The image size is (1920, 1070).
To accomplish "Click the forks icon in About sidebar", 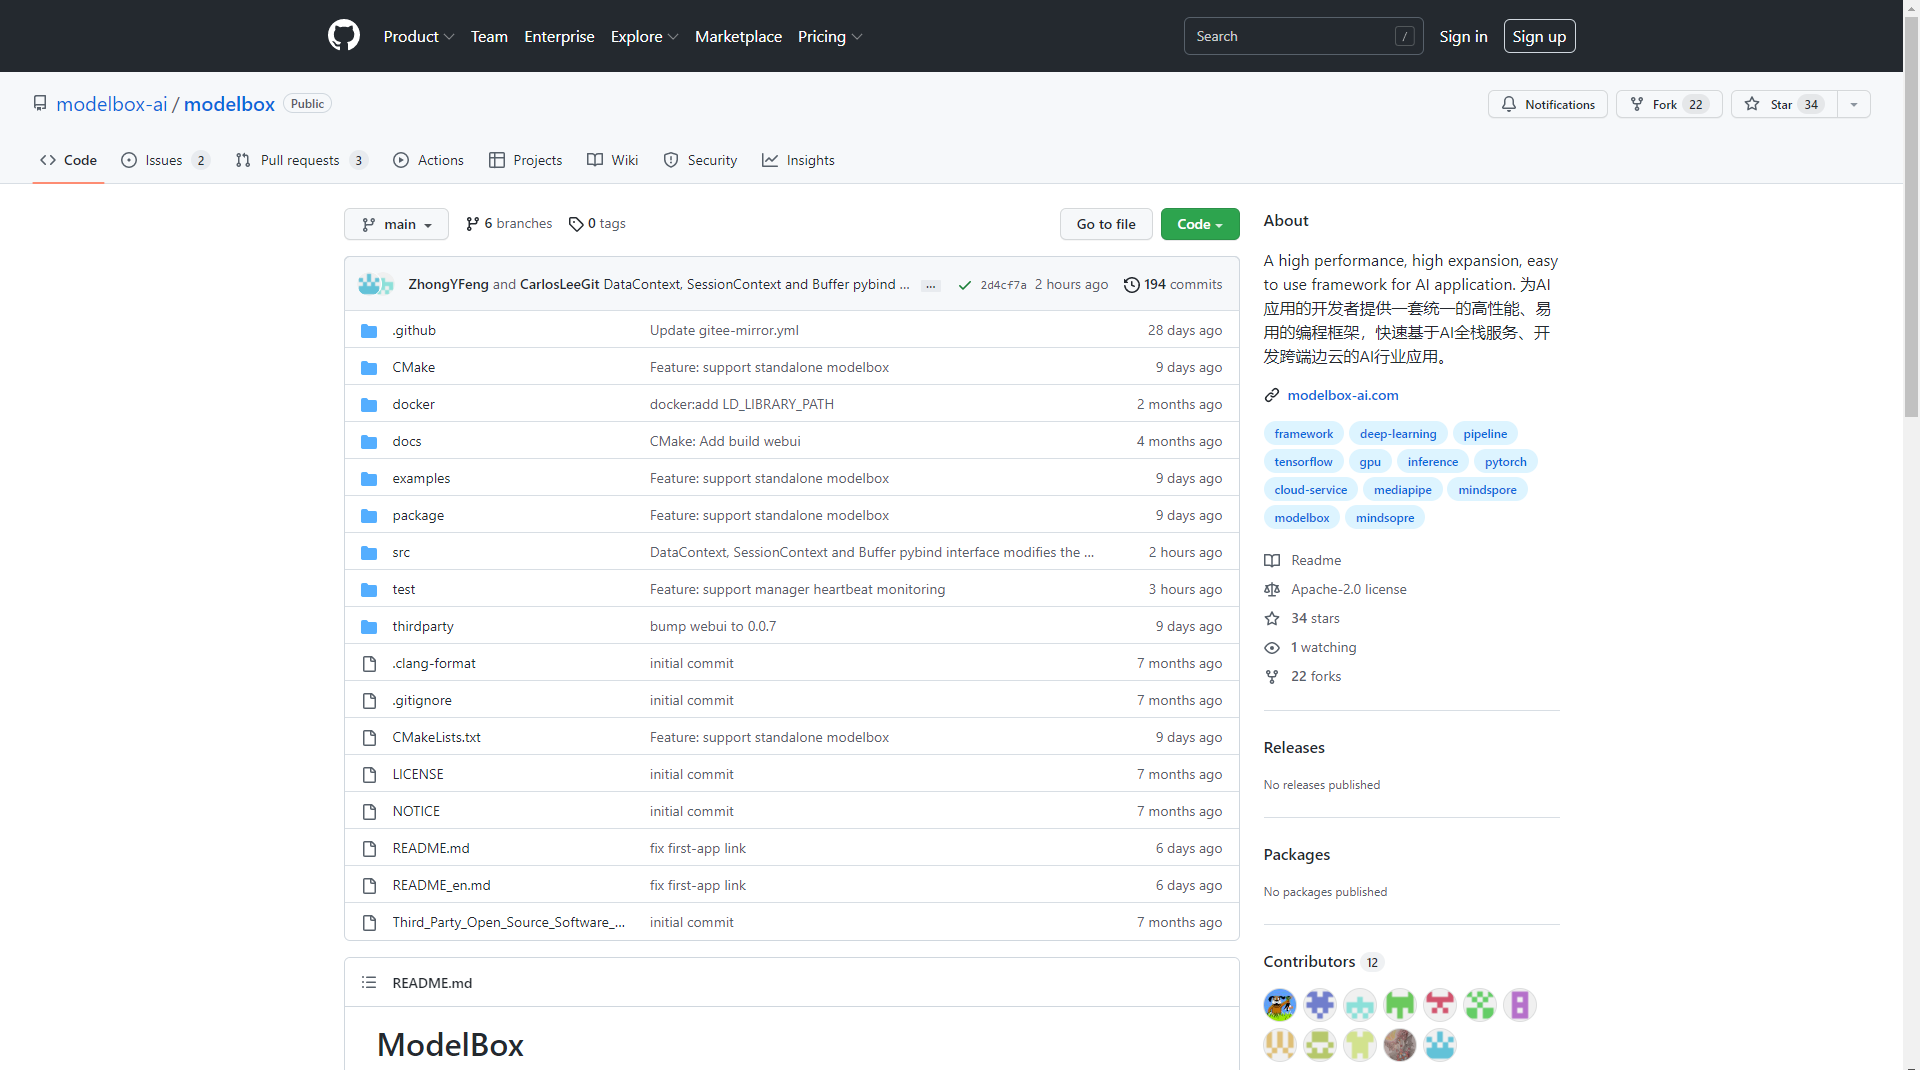I will pos(1272,677).
